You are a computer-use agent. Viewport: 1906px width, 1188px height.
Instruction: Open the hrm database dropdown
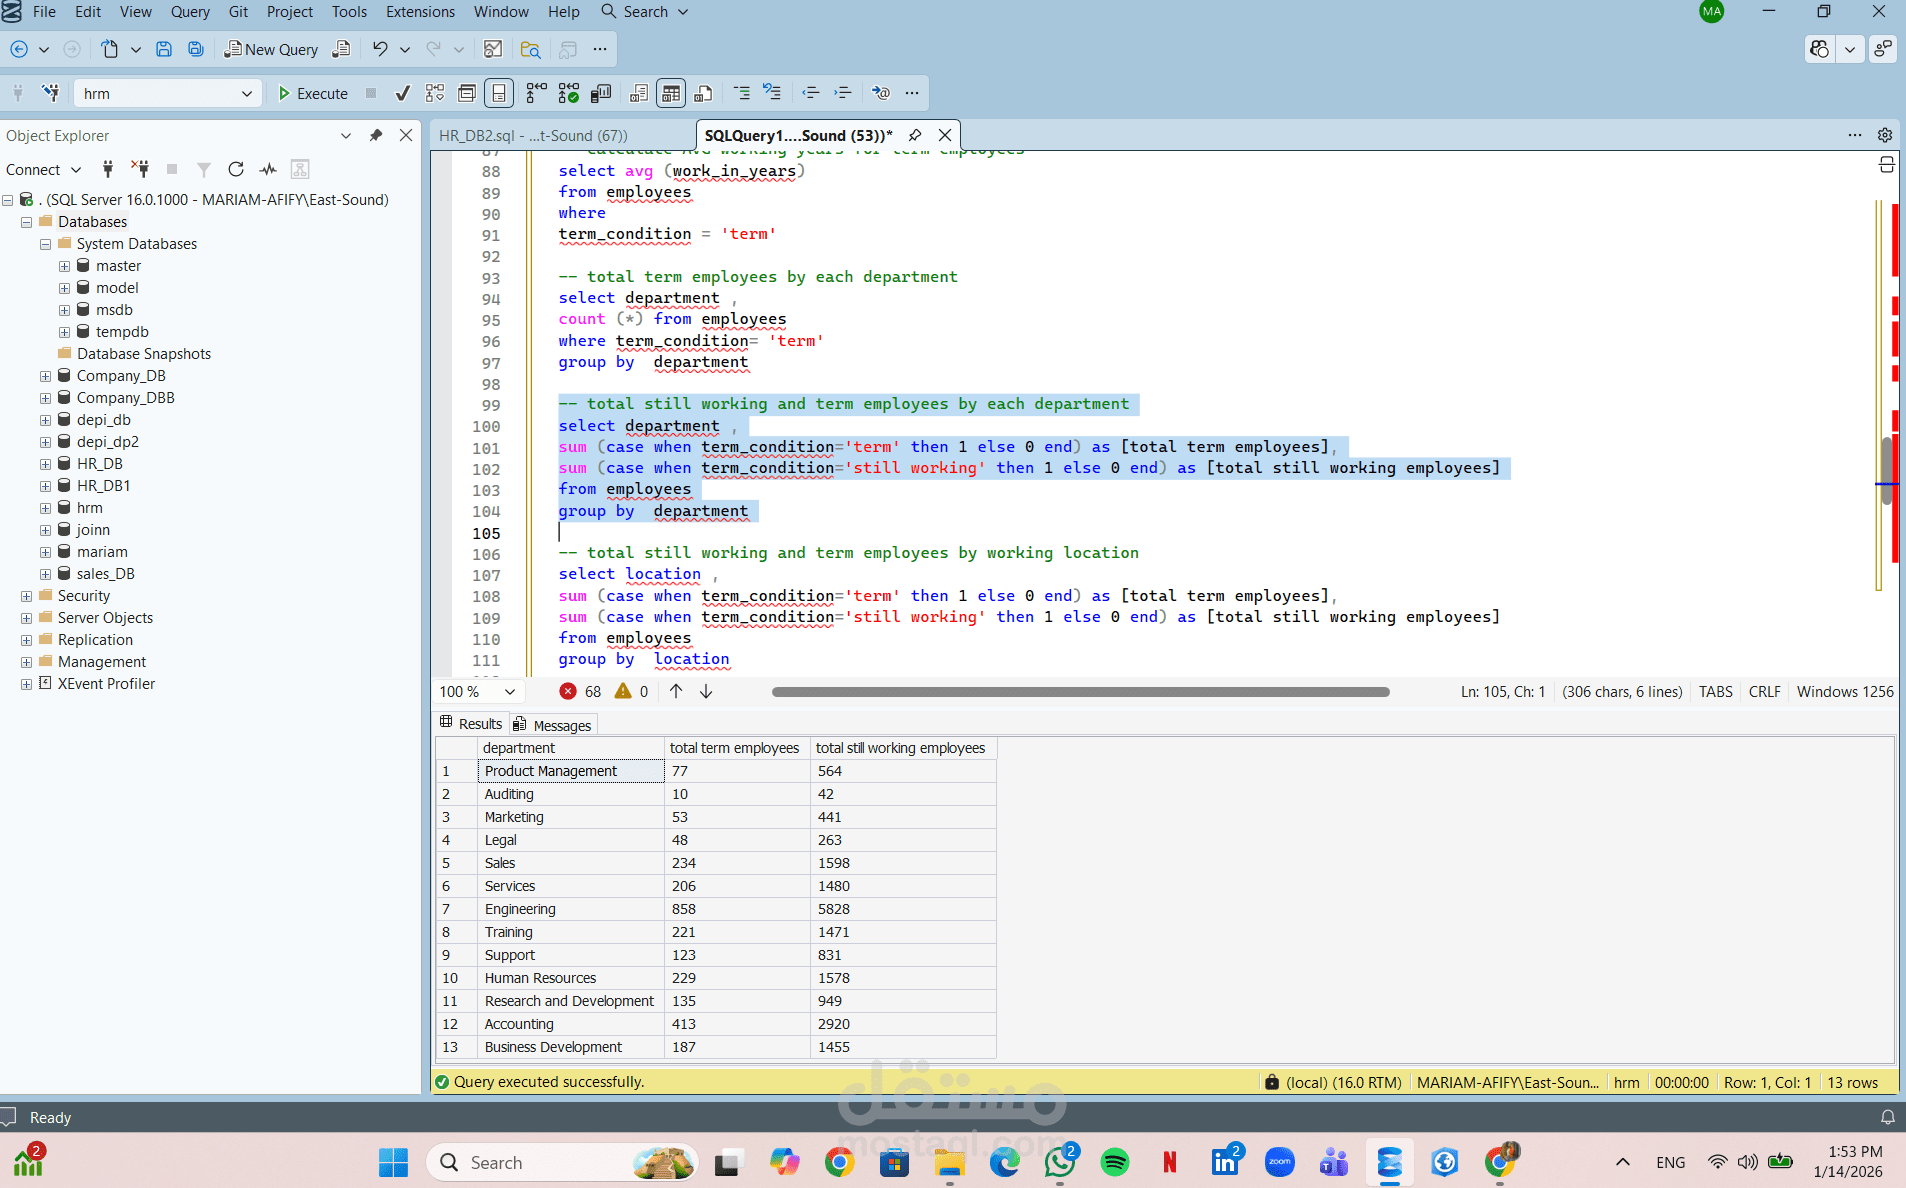246,93
